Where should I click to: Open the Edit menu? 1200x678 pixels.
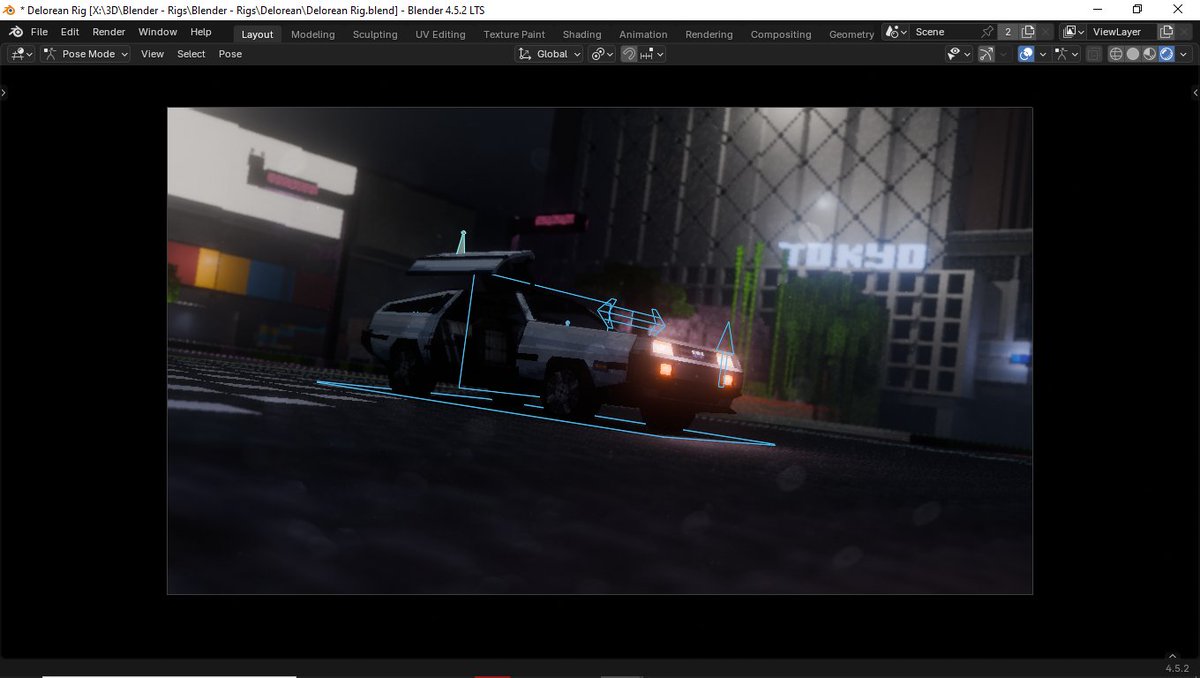tap(70, 32)
